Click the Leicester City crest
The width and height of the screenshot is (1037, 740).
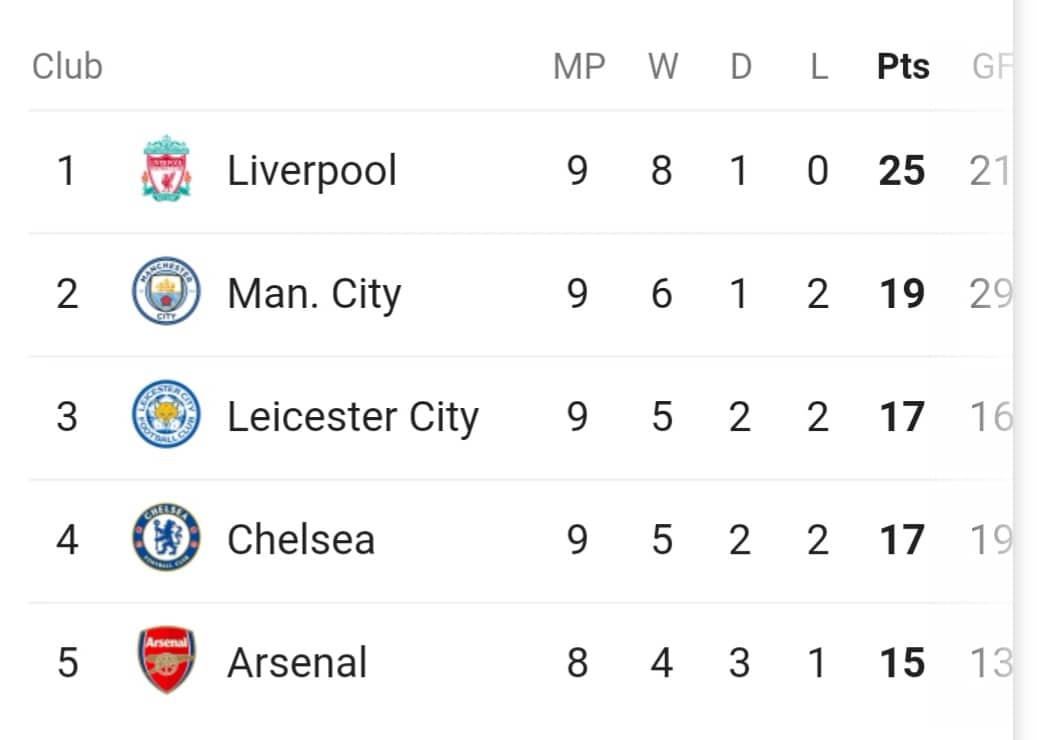[x=166, y=414]
